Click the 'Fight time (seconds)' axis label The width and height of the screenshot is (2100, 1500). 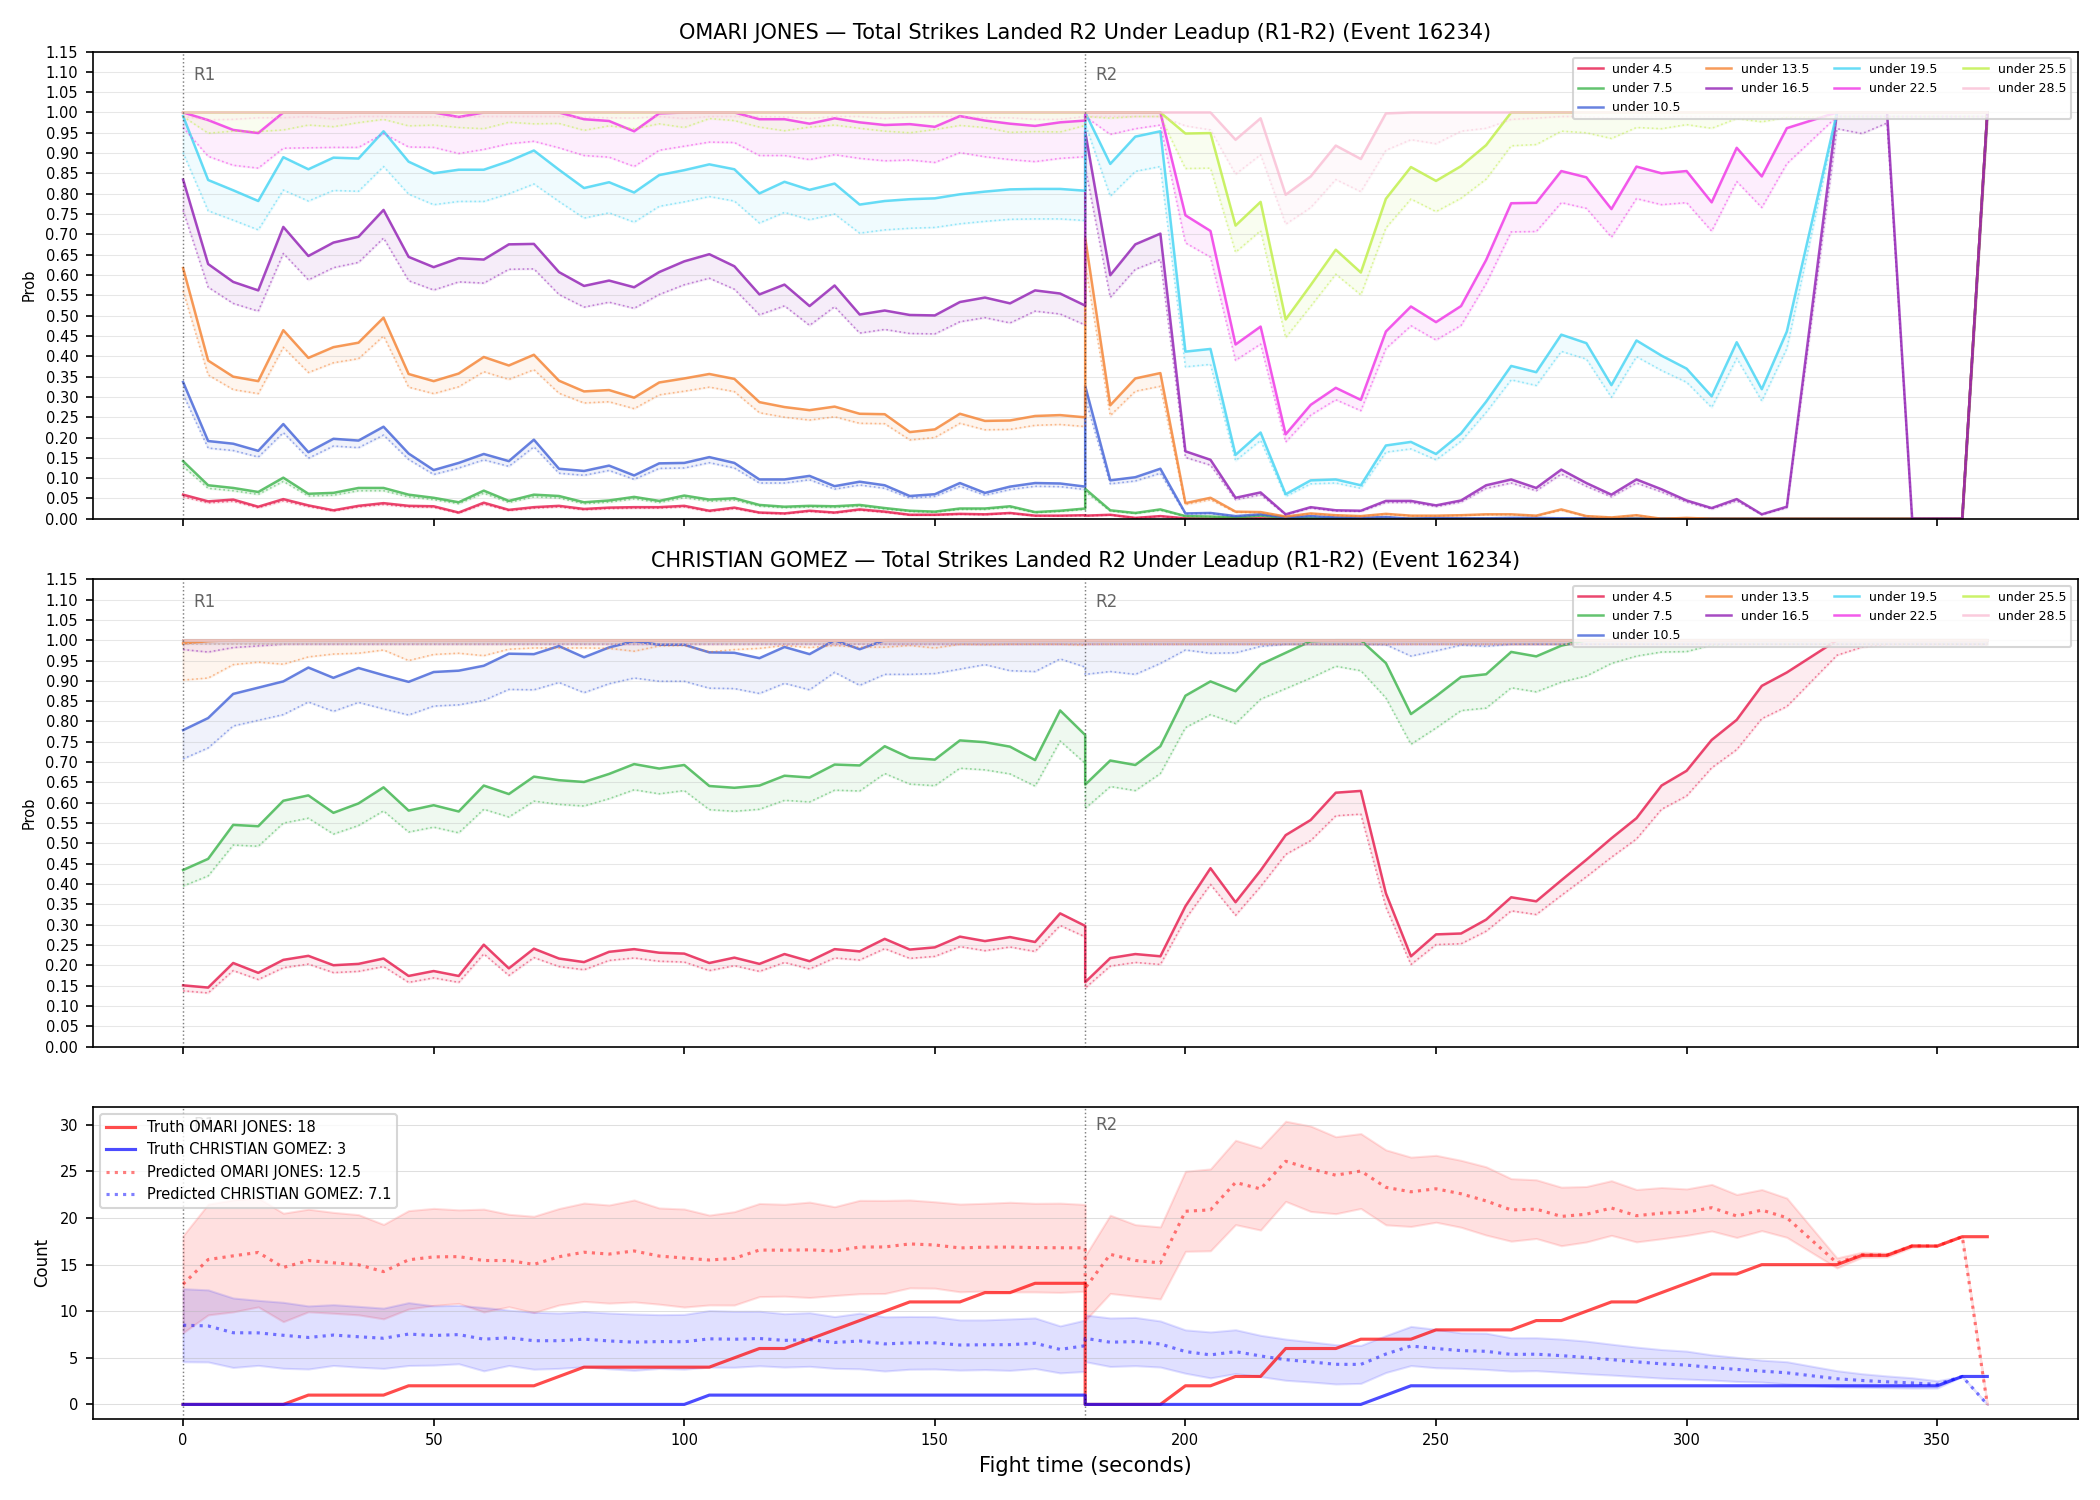tap(1084, 1465)
